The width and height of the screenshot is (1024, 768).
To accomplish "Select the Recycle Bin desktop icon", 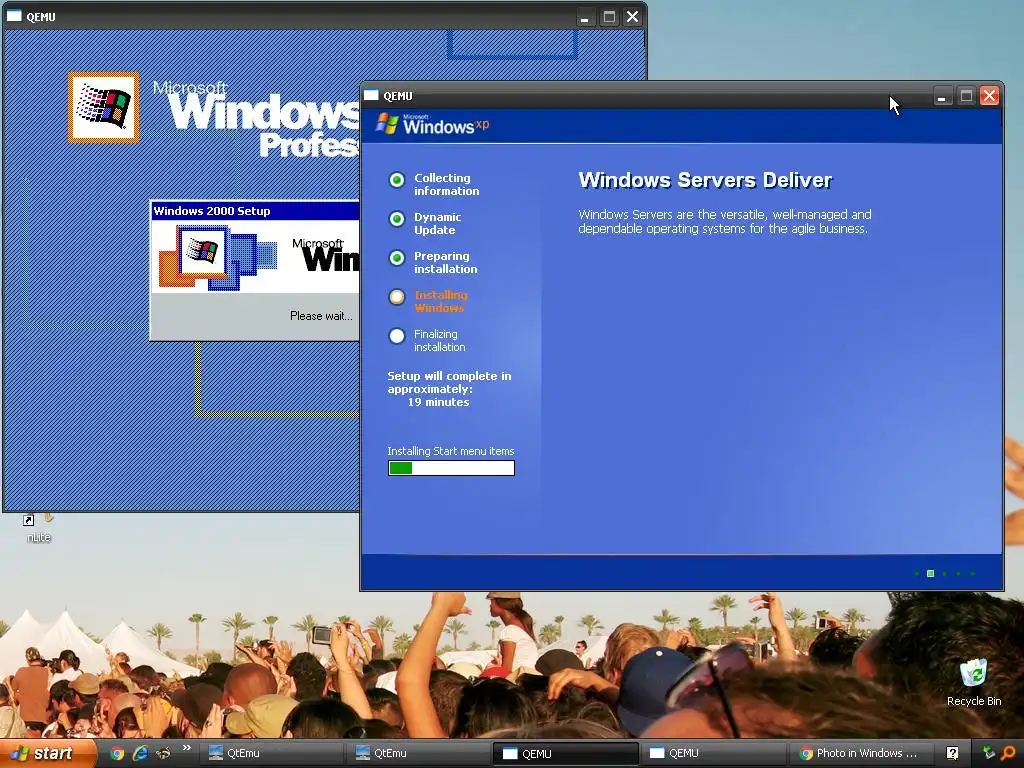I will point(974,683).
